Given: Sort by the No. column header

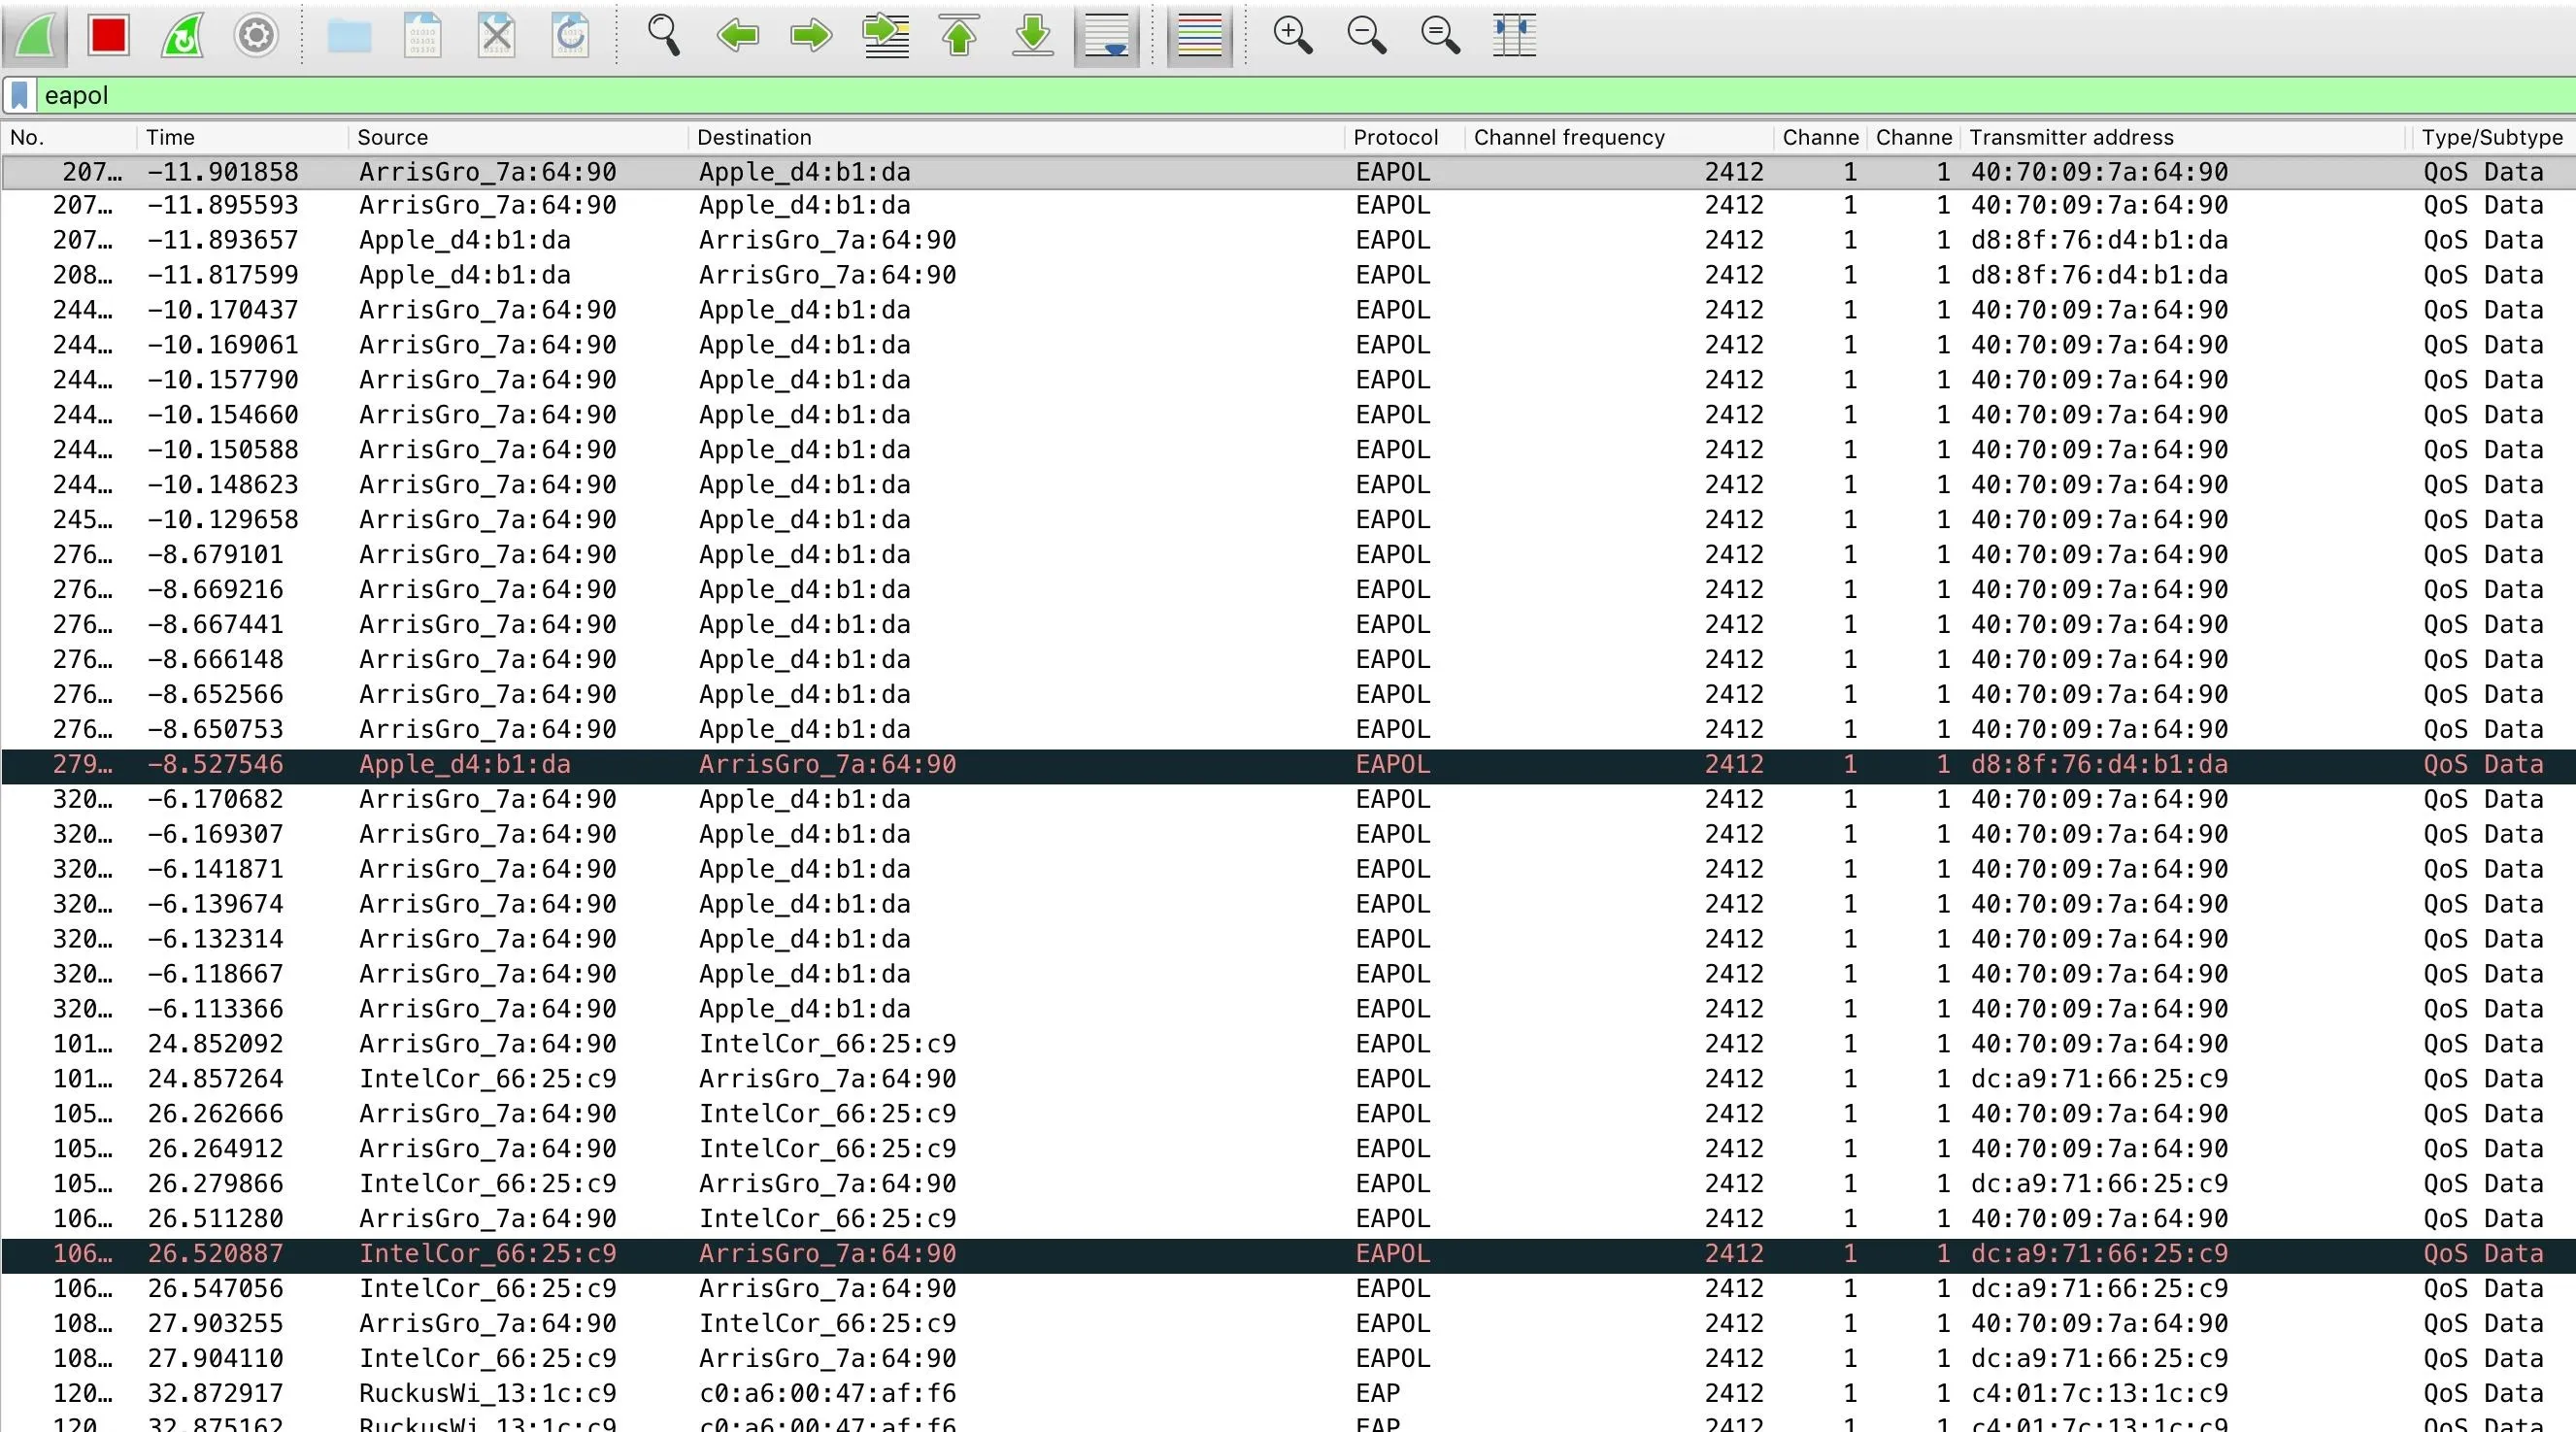Looking at the screenshot, I should 68,137.
